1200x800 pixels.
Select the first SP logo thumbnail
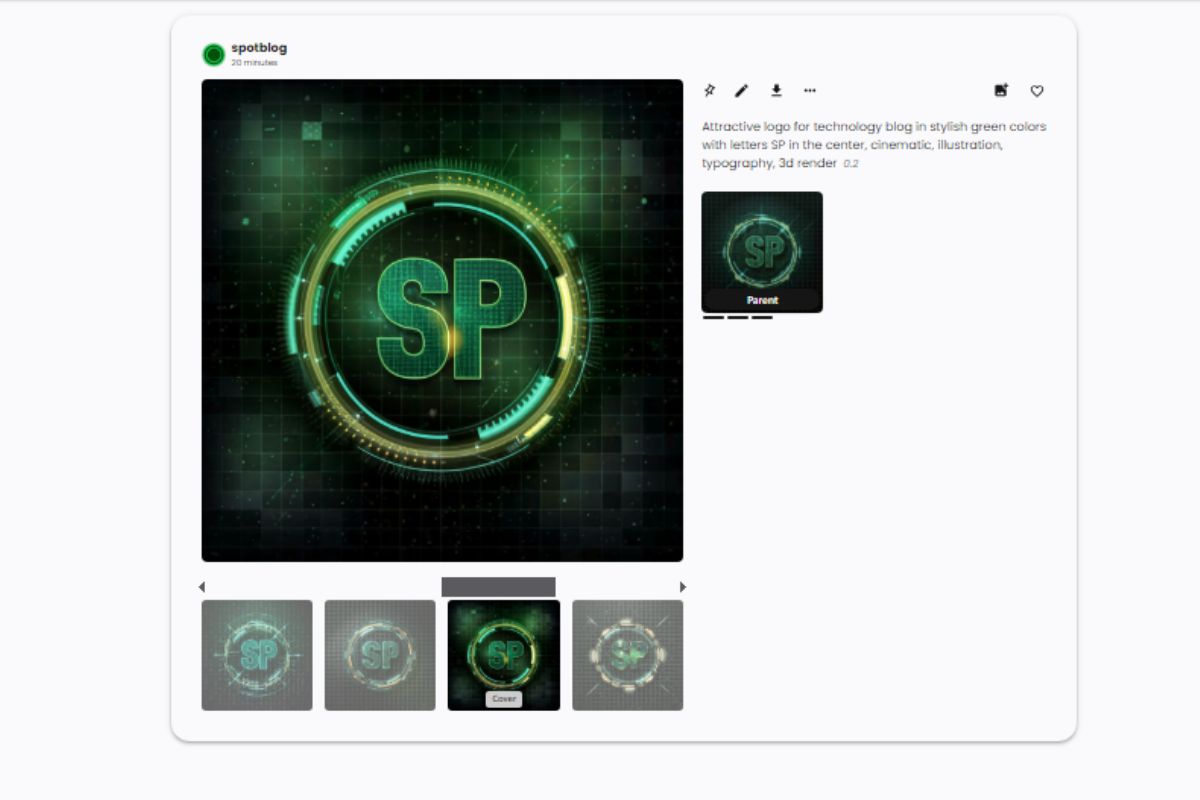tap(257, 655)
